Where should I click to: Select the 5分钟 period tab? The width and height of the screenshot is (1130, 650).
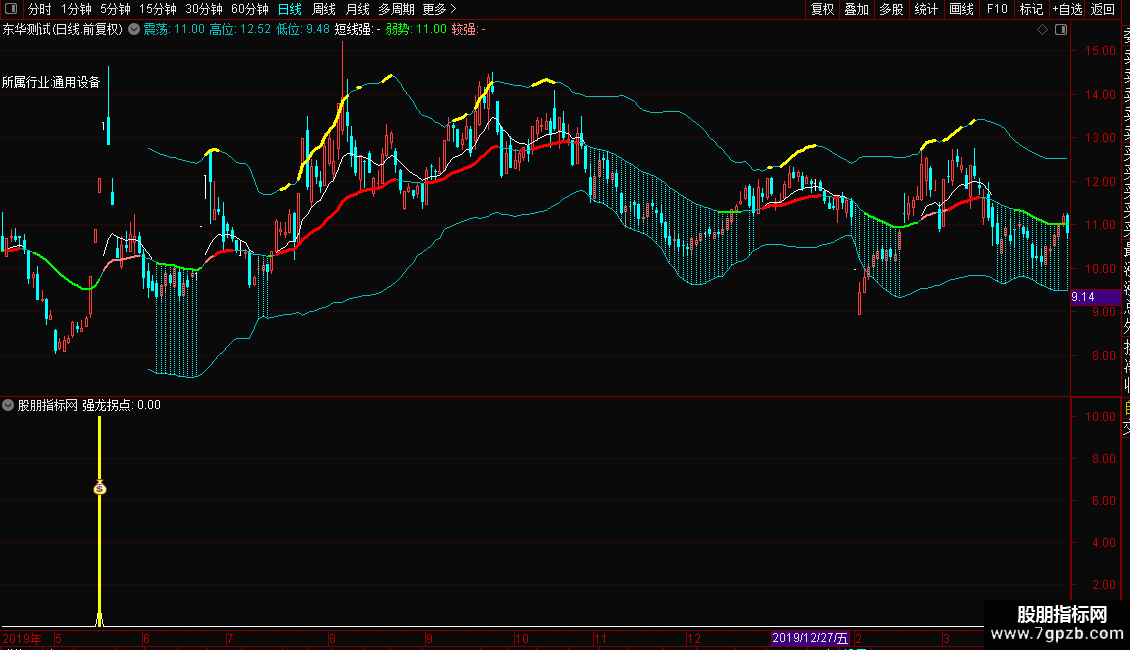tap(115, 9)
